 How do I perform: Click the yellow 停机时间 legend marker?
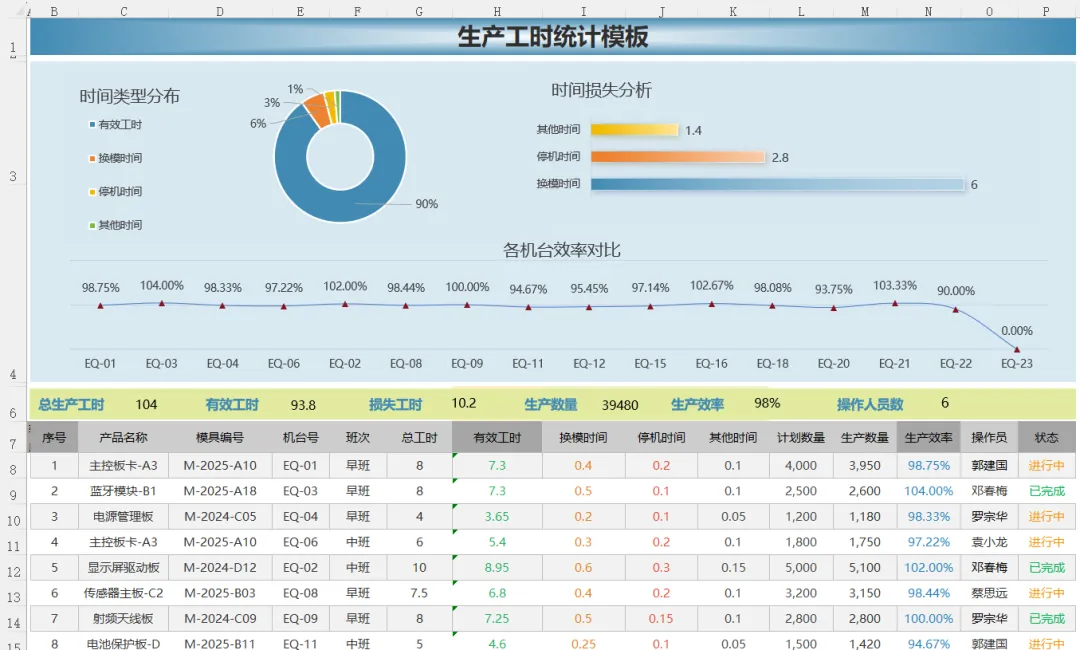[92, 192]
